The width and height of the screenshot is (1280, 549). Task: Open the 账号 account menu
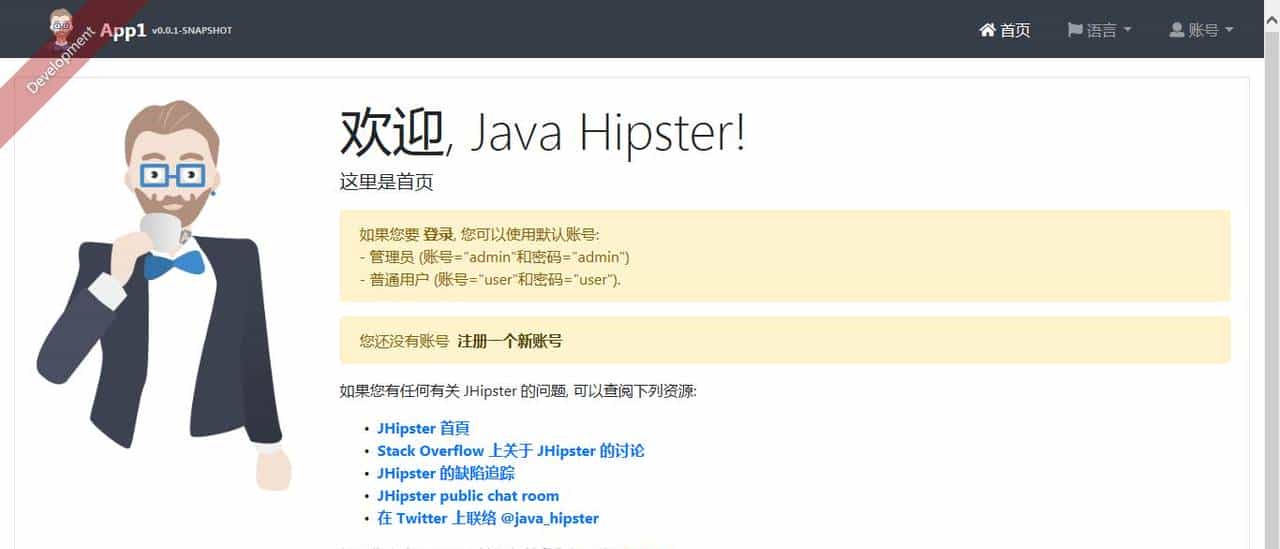1203,30
